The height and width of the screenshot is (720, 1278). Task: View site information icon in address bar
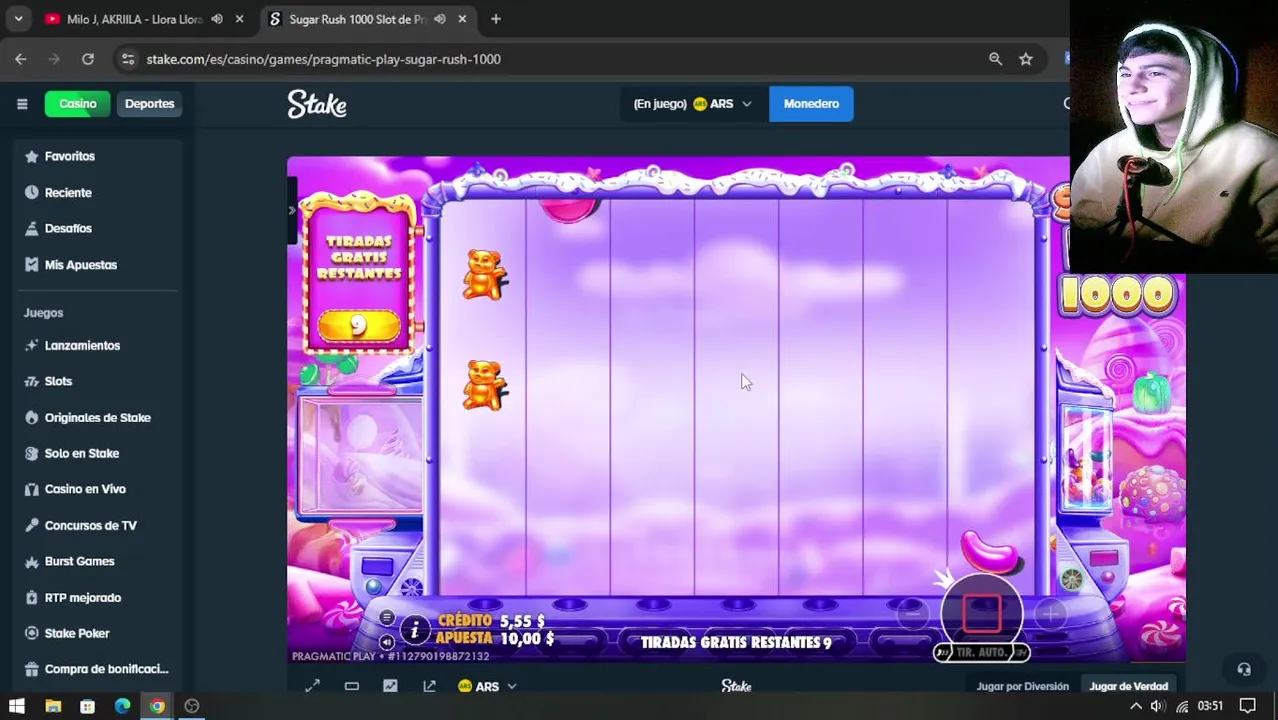tap(128, 59)
